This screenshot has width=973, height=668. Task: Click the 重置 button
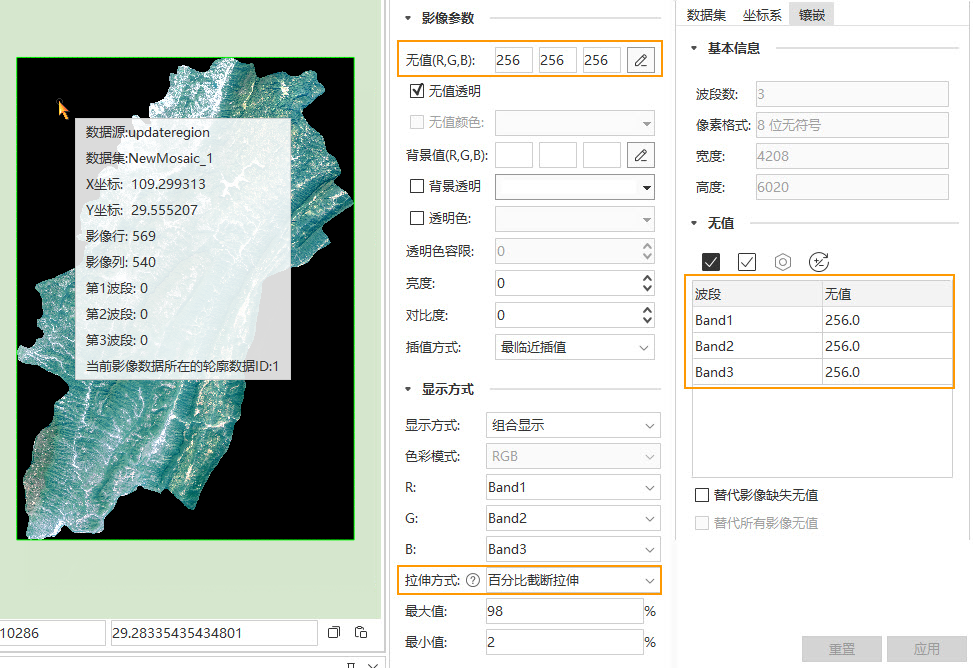pos(841,649)
